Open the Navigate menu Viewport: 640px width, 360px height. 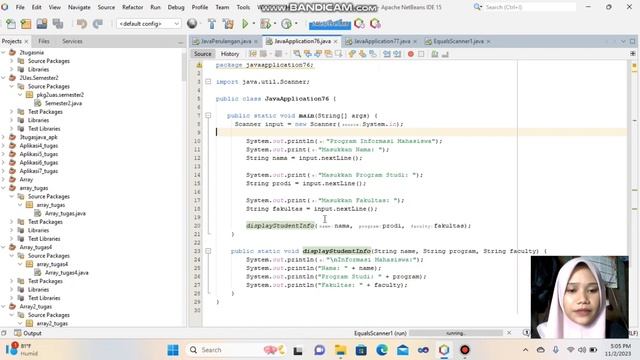79,7
